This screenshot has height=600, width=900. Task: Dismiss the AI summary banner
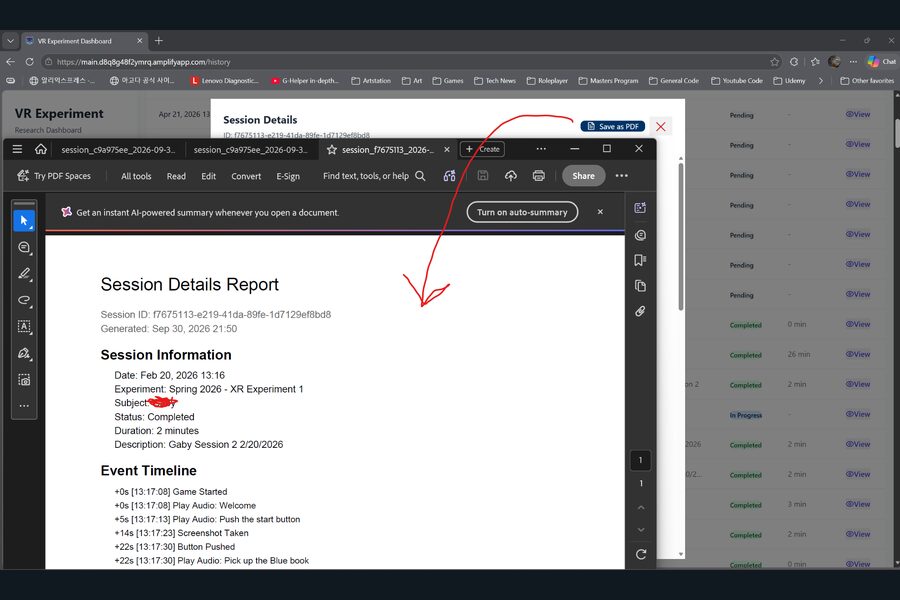click(x=600, y=212)
